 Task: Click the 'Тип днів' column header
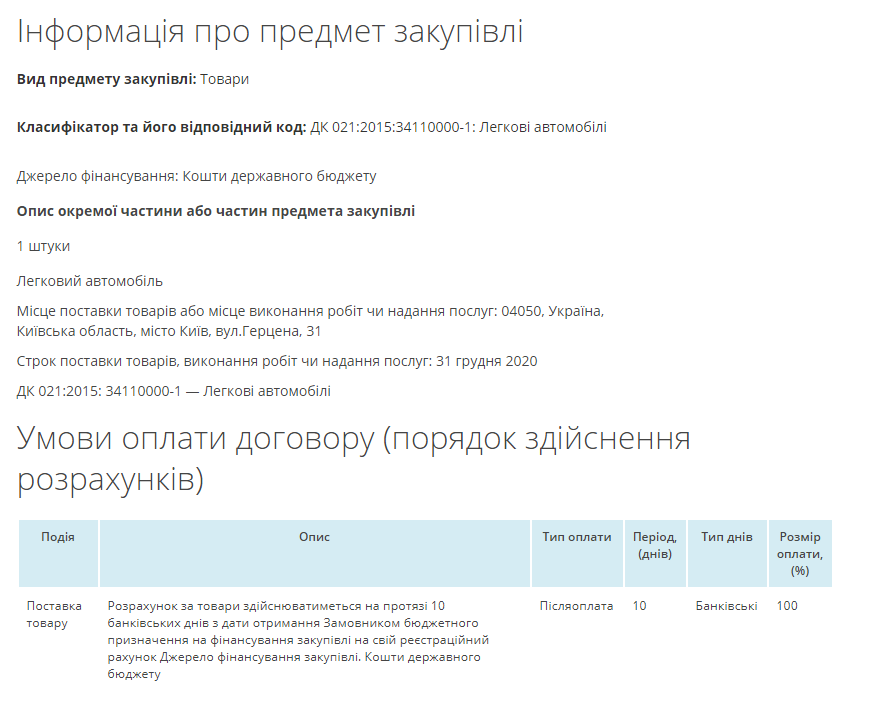click(x=726, y=537)
